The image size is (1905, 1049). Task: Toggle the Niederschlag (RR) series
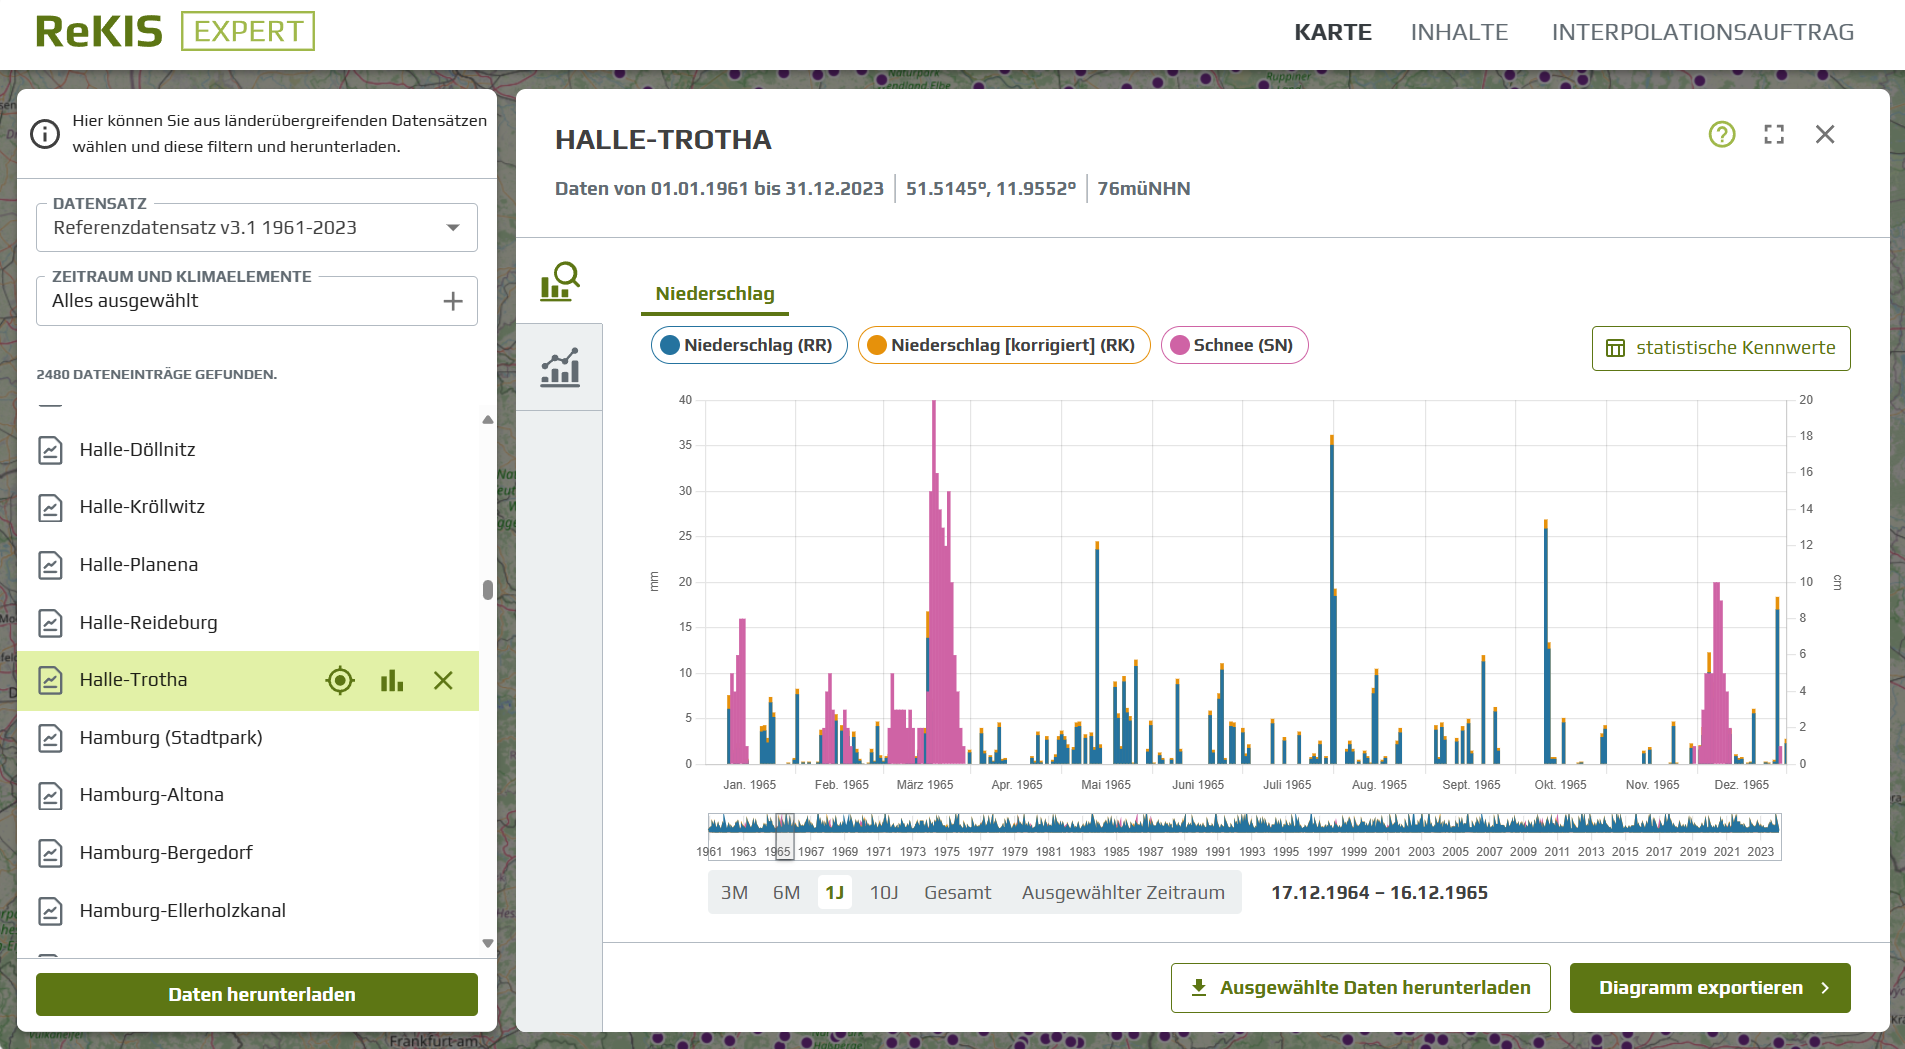748,345
